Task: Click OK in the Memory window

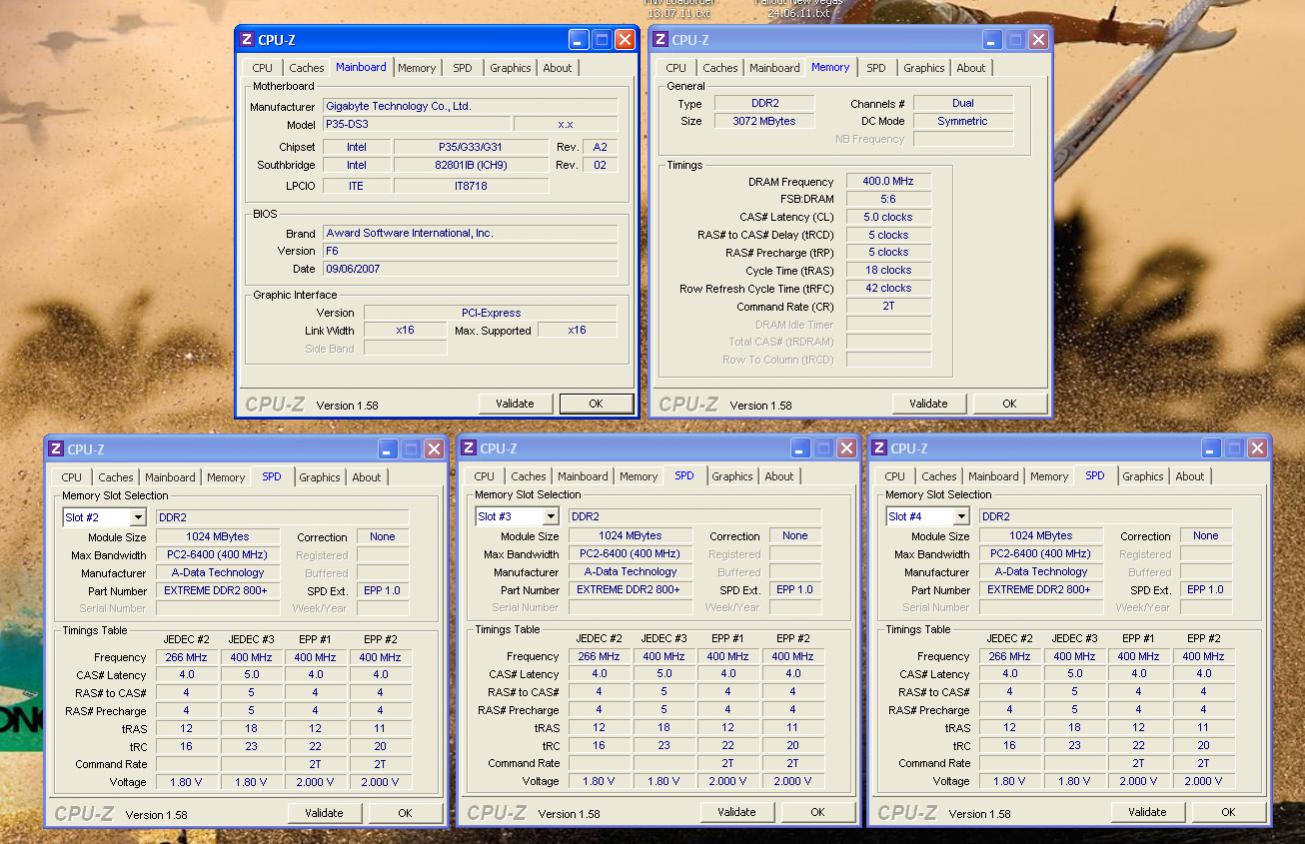Action: pos(1009,404)
